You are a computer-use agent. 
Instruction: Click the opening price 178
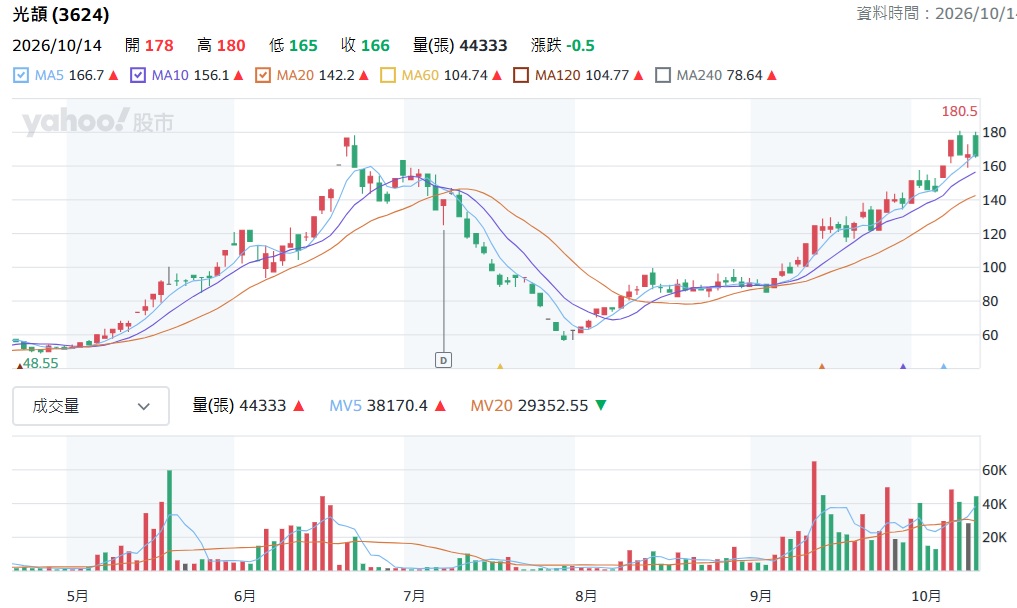coord(159,45)
